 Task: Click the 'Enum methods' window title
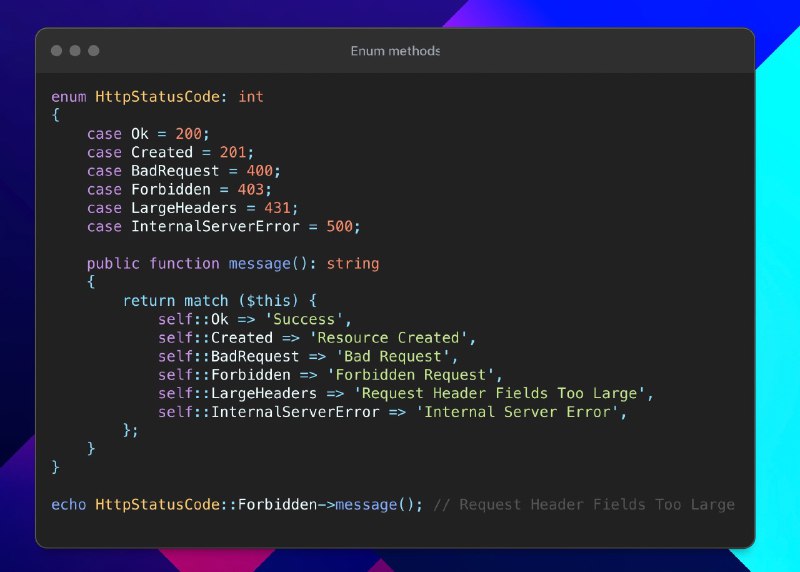tap(395, 51)
